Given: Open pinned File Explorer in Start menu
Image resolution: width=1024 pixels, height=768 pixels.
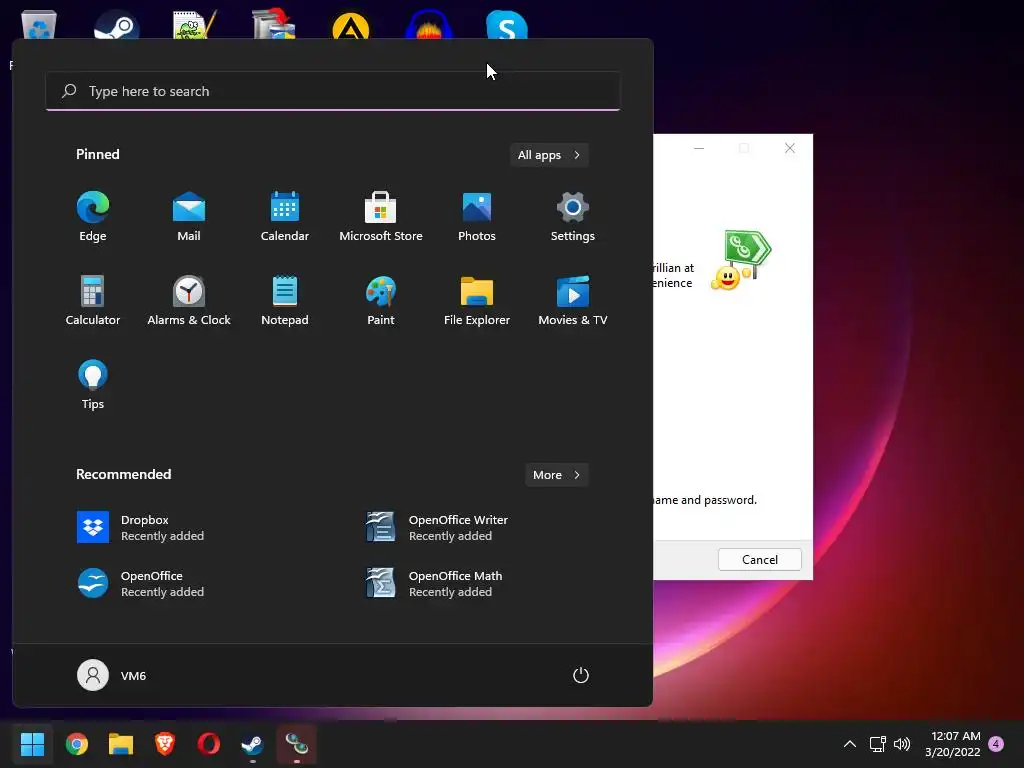Looking at the screenshot, I should point(477,301).
